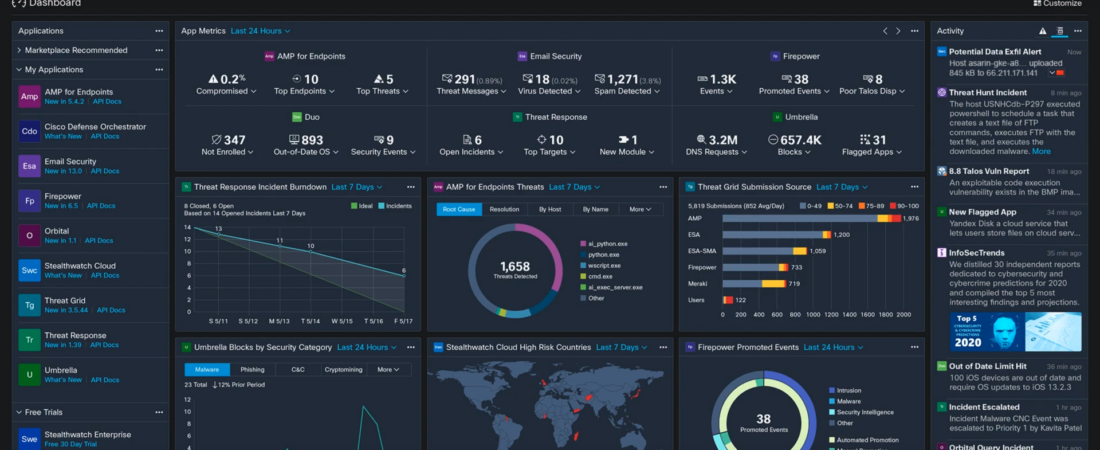The width and height of the screenshot is (1100, 450).
Task: Collapse My Applications section
Action: 19,70
